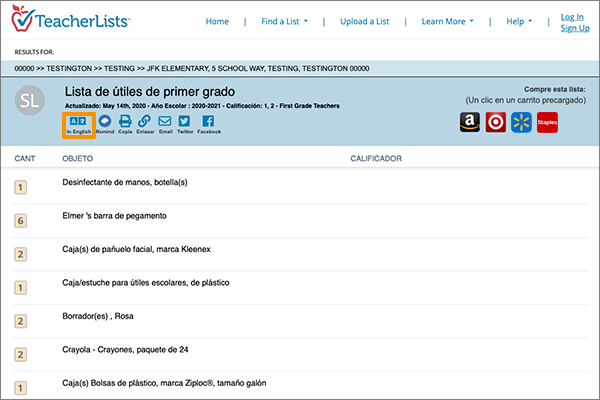600x400 pixels.
Task: Shop this list at Staples
Action: 546,122
